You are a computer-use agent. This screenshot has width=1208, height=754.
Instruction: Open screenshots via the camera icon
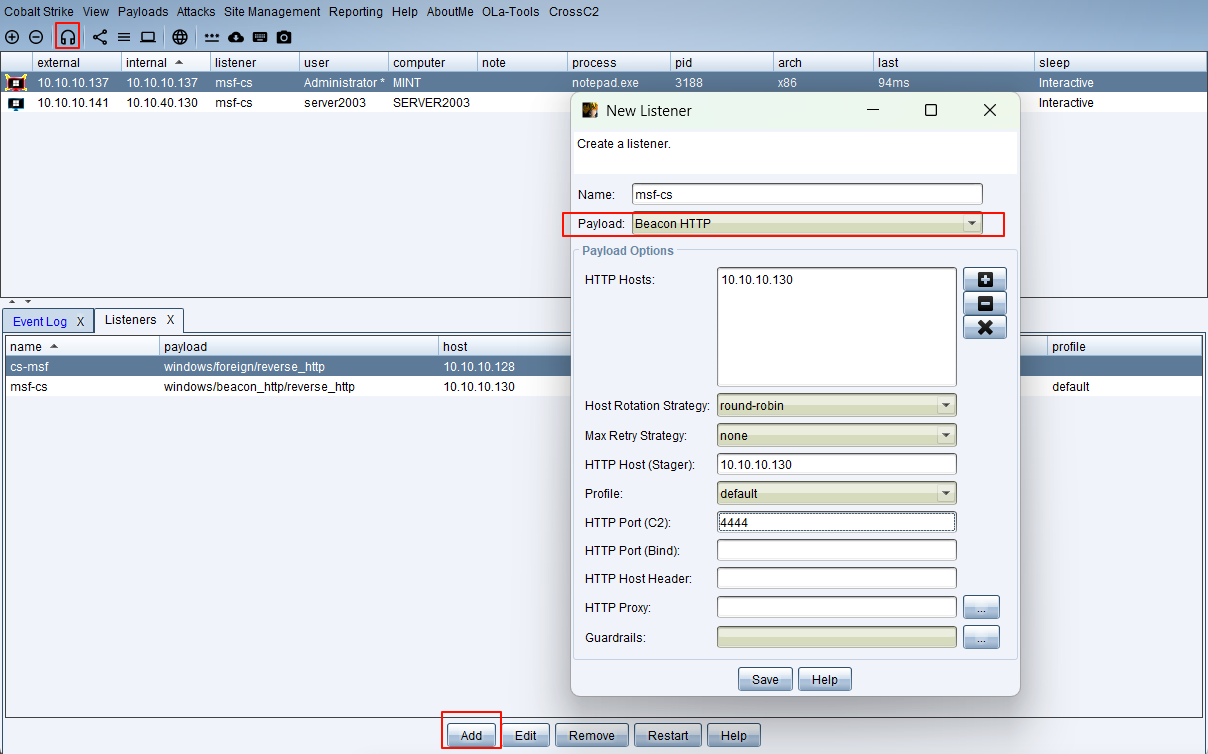point(284,37)
